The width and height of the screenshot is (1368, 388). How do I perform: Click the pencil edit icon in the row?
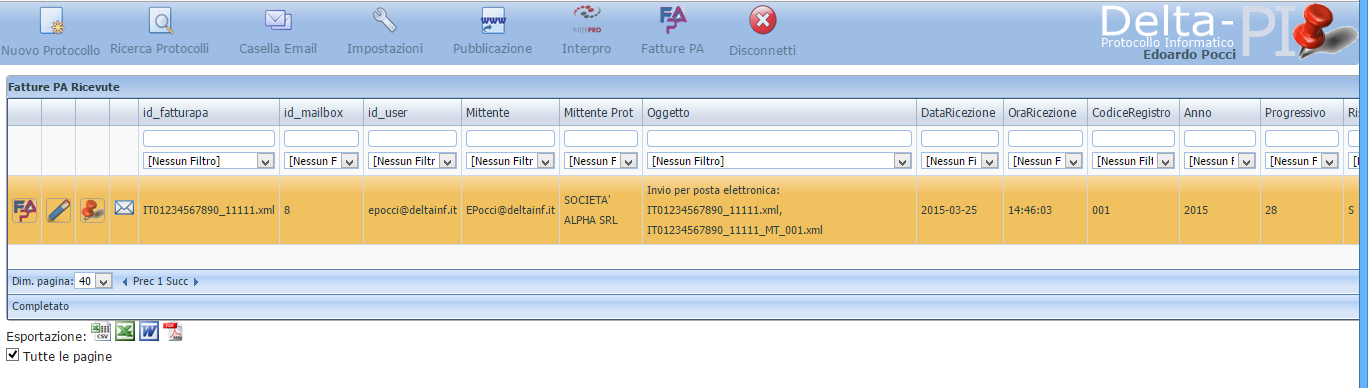(59, 210)
